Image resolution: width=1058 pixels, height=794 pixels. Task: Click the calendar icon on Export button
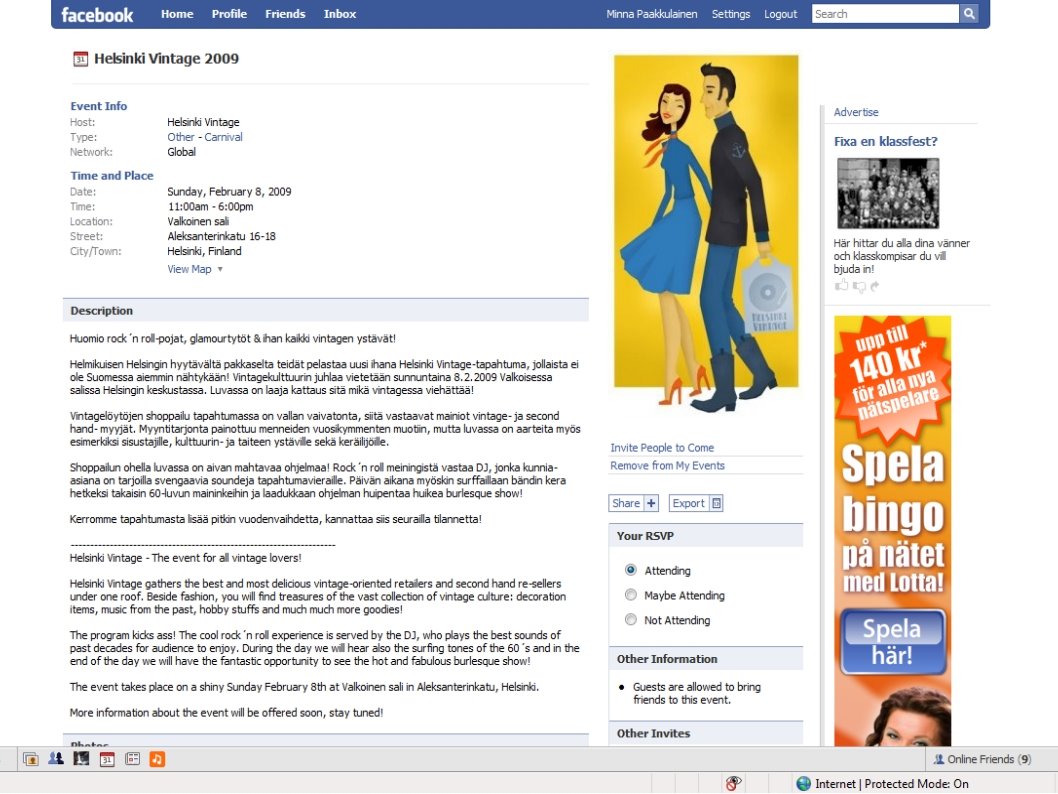click(716, 503)
